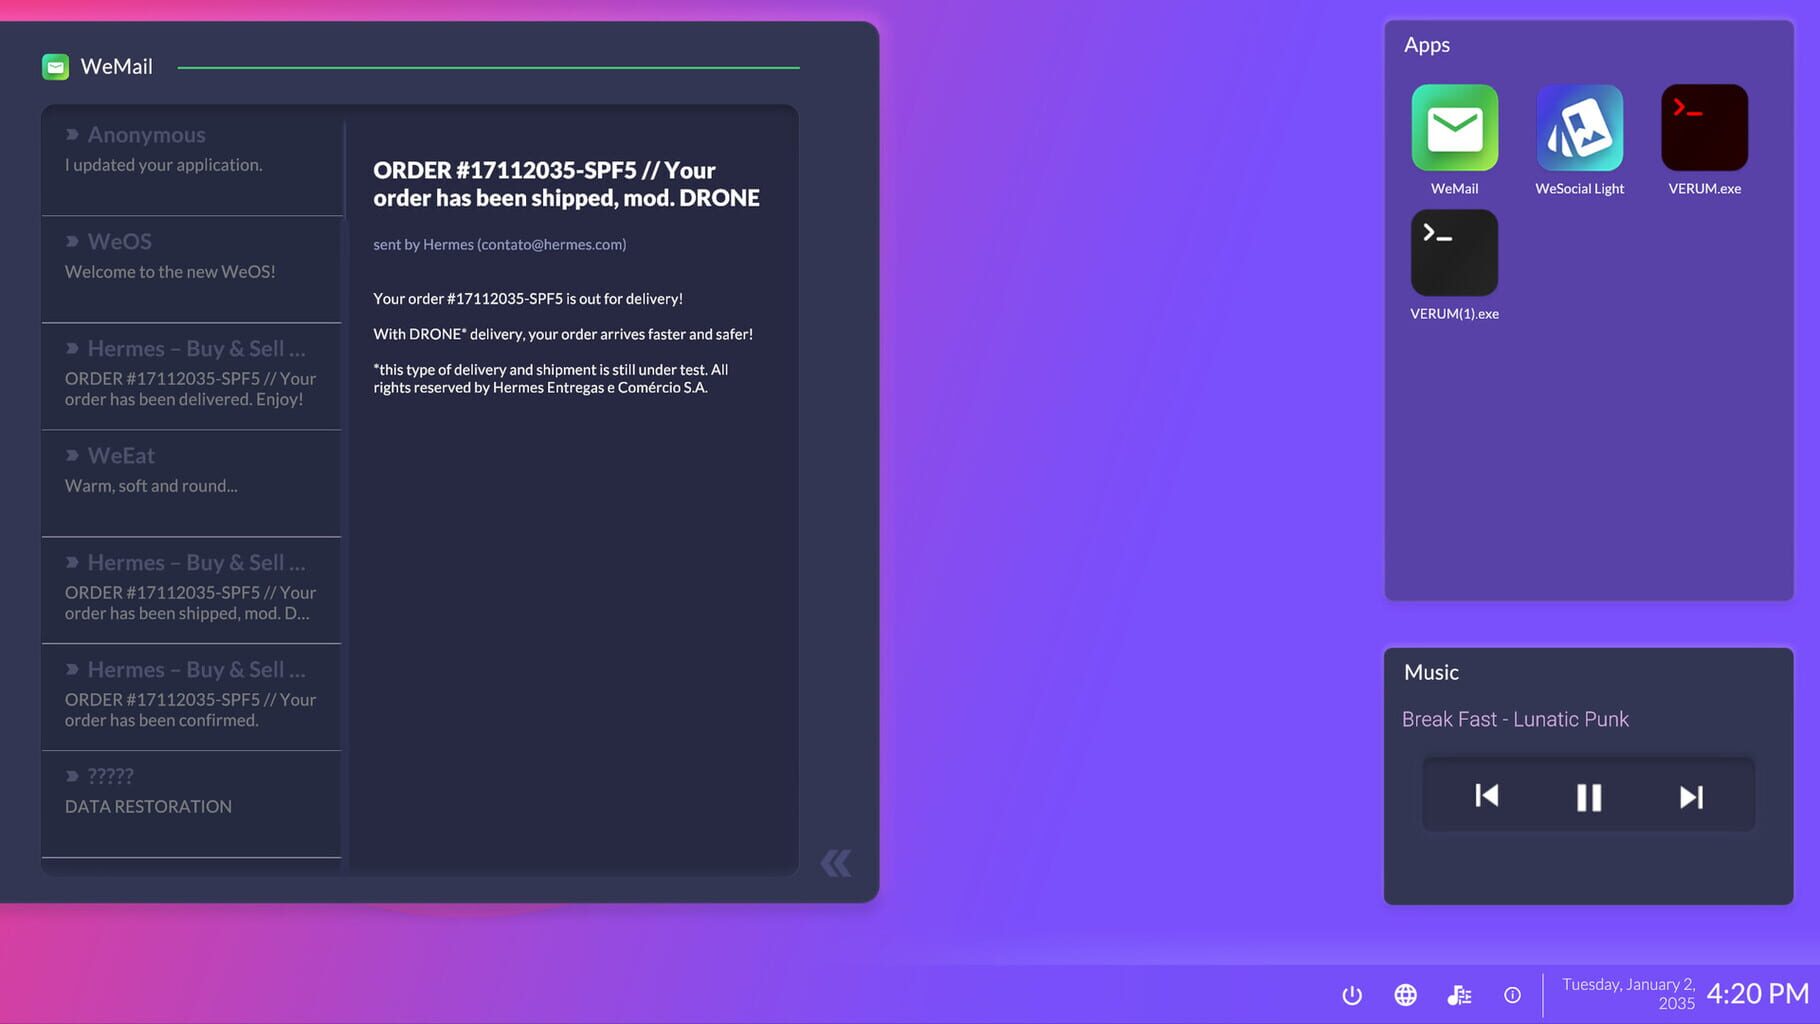The width and height of the screenshot is (1820, 1024).
Task: Open the globe network icon in taskbar
Action: click(1405, 995)
